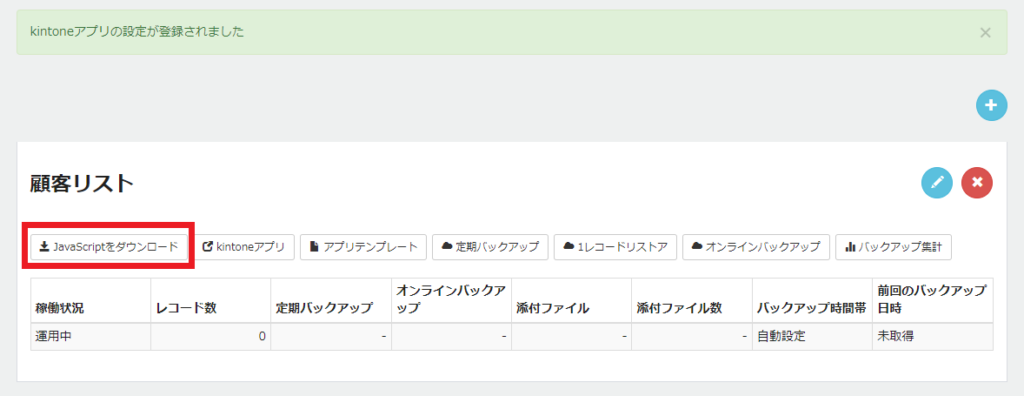Viewport: 1024px width, 396px height.
Task: Click the cloud icon on 定期バックアップ
Action: (447, 246)
